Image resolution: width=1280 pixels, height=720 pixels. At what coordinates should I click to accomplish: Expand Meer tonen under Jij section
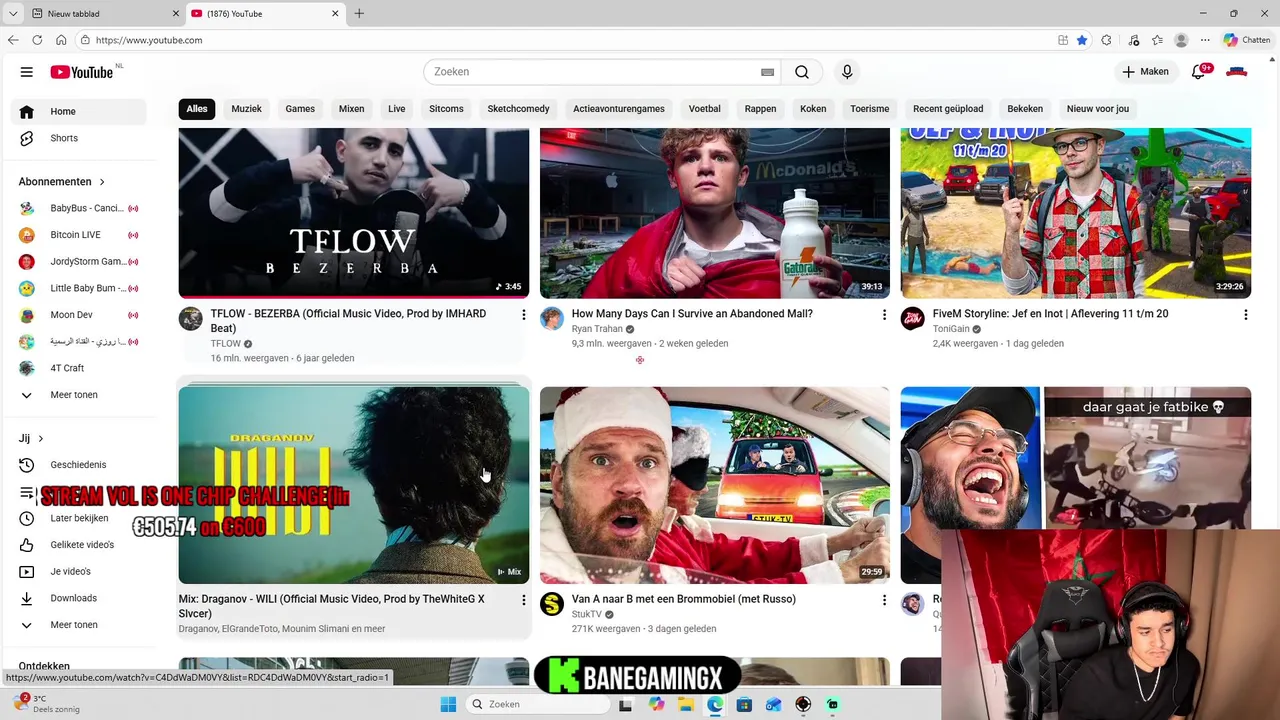79,625
